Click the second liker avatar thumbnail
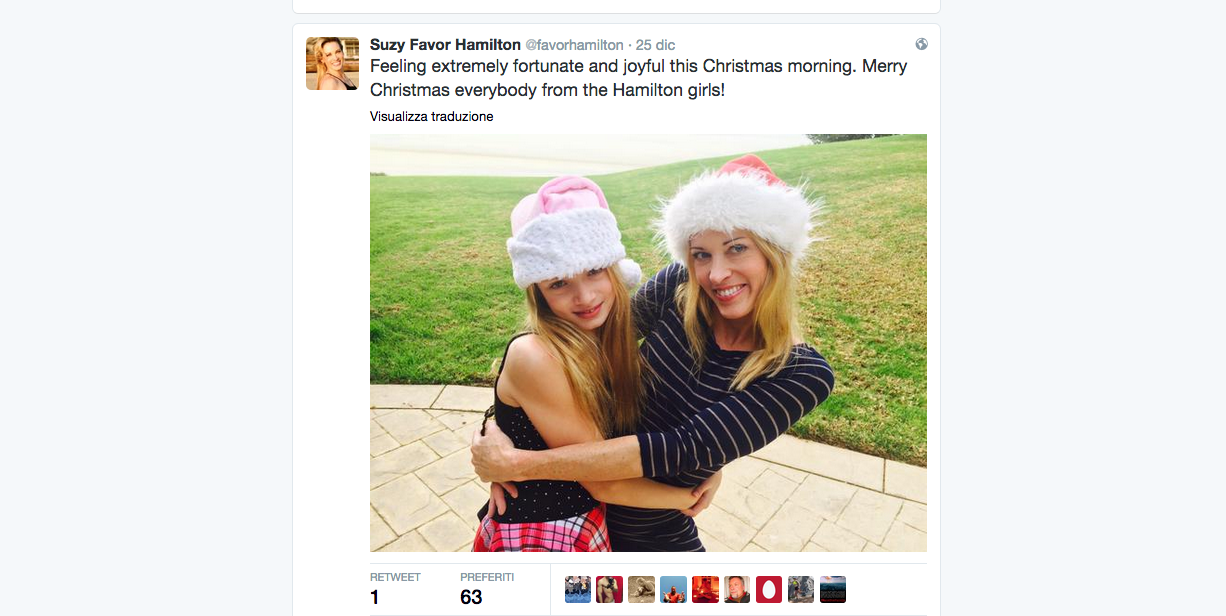Image resolution: width=1226 pixels, height=616 pixels. pyautogui.click(x=609, y=589)
